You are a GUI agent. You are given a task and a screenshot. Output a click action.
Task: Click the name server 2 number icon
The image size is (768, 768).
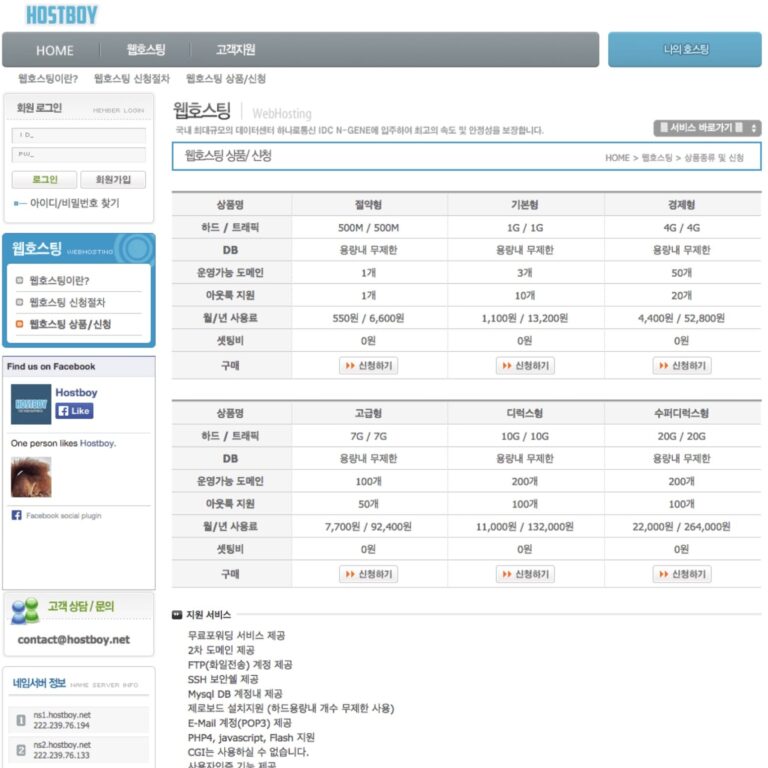click(20, 750)
